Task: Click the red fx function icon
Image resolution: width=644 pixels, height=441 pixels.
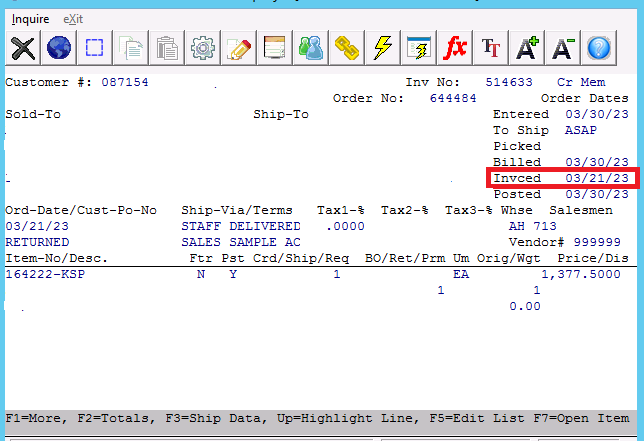Action: coord(455,48)
